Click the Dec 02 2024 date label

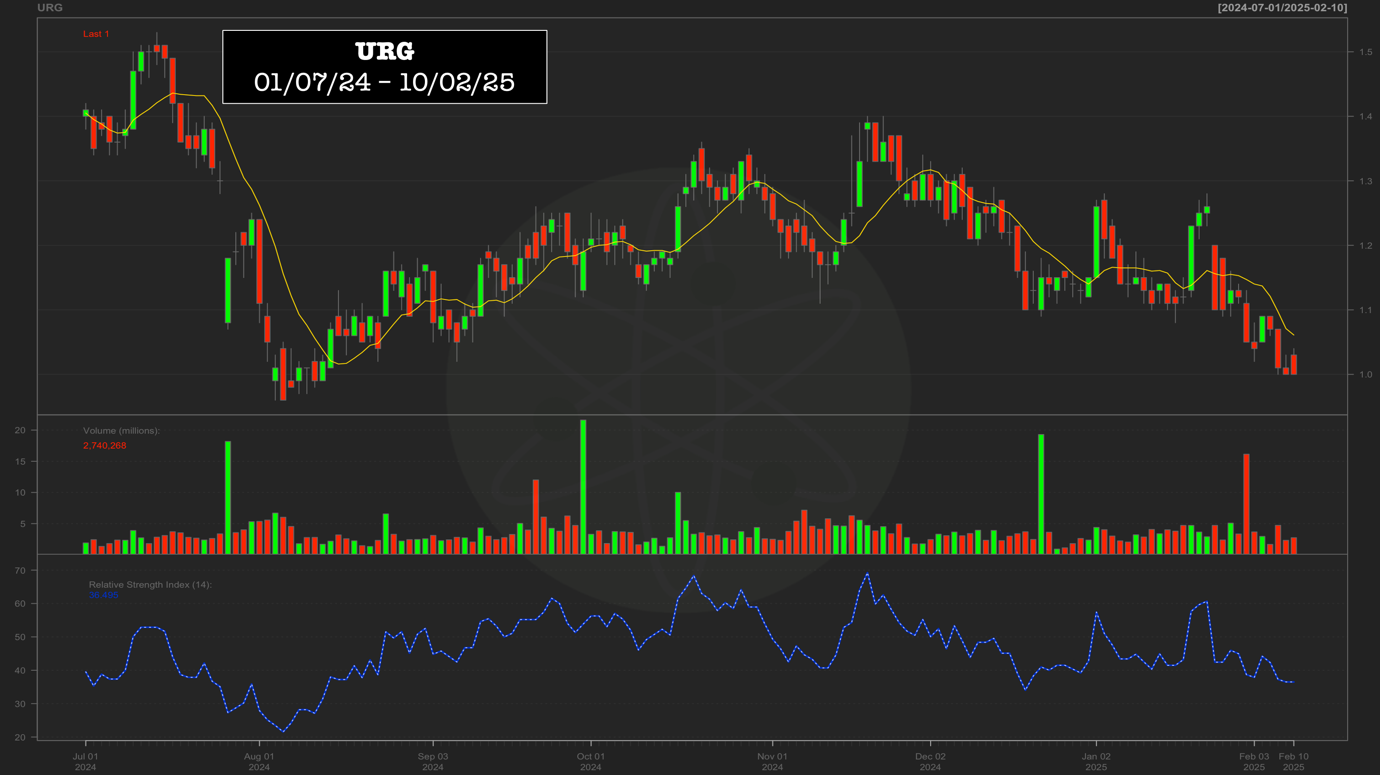930,762
